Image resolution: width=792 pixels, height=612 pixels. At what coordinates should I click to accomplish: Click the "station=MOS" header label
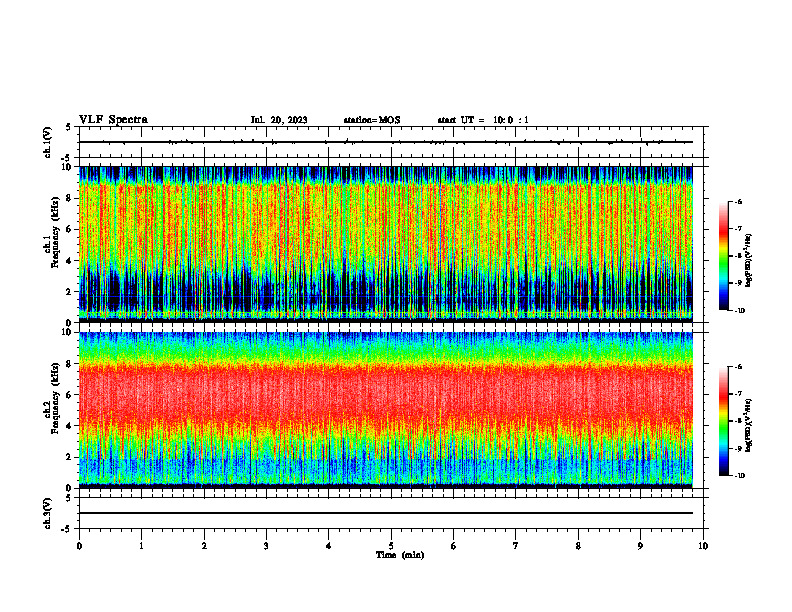pyautogui.click(x=372, y=120)
